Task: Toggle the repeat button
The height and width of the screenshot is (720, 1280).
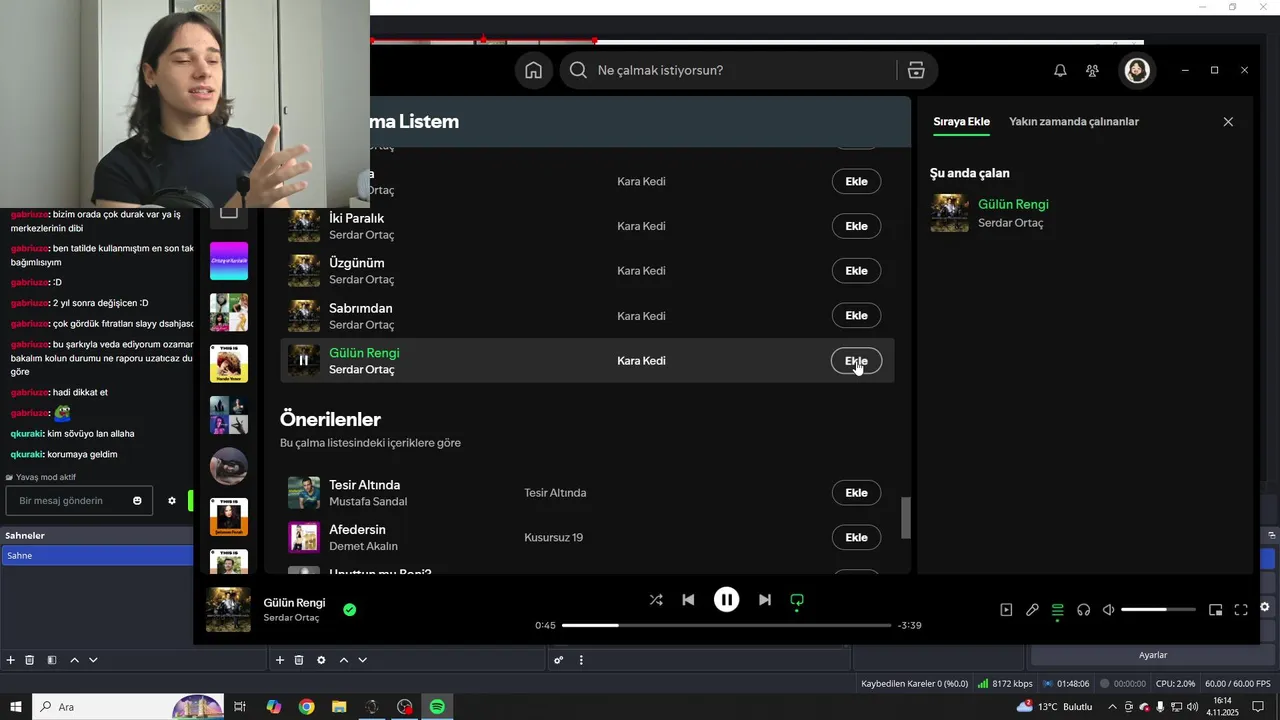Action: tap(797, 600)
